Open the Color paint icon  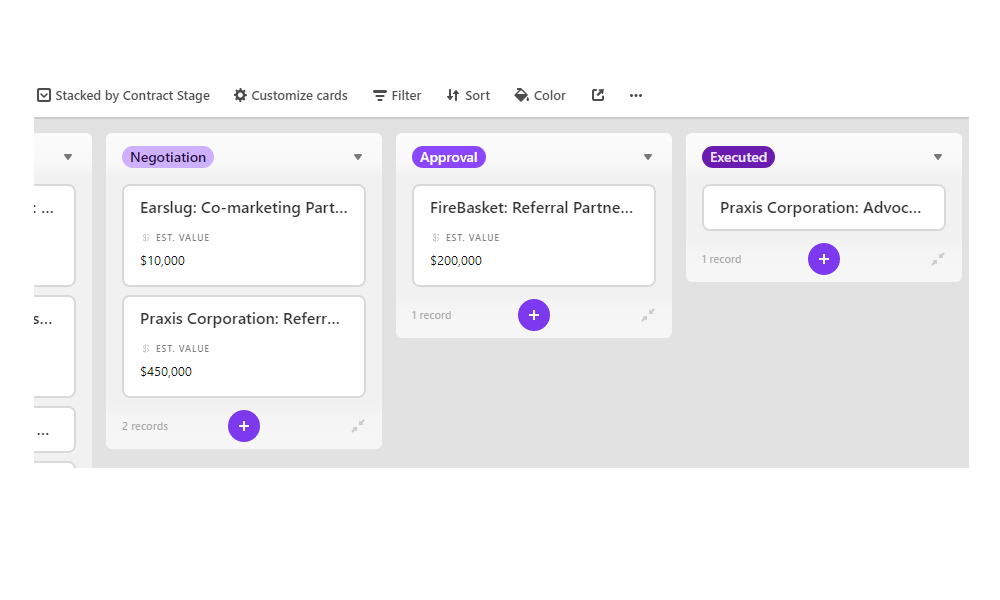tap(520, 95)
